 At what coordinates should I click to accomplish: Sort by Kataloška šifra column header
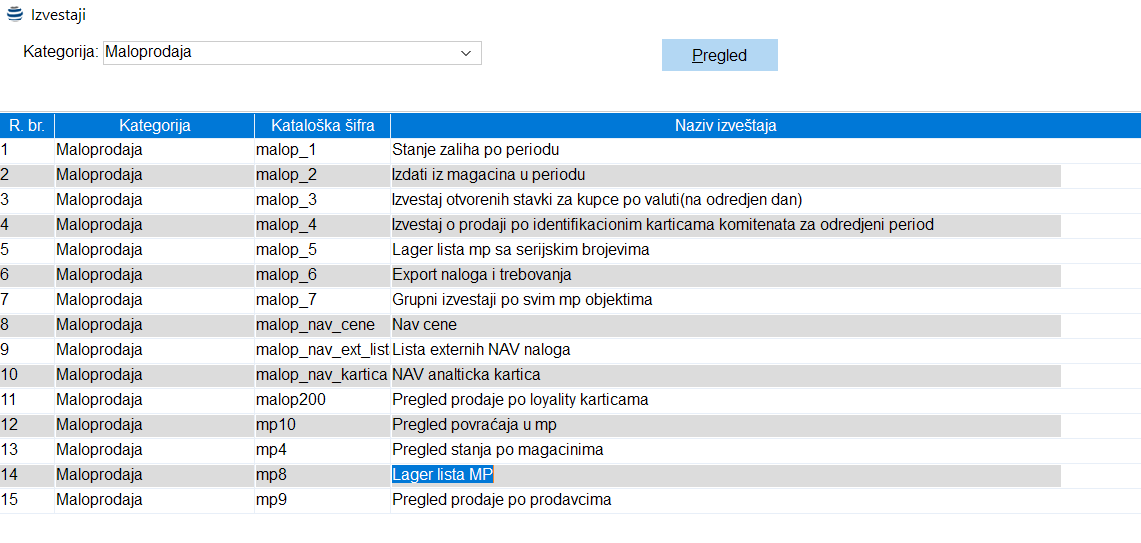click(322, 125)
